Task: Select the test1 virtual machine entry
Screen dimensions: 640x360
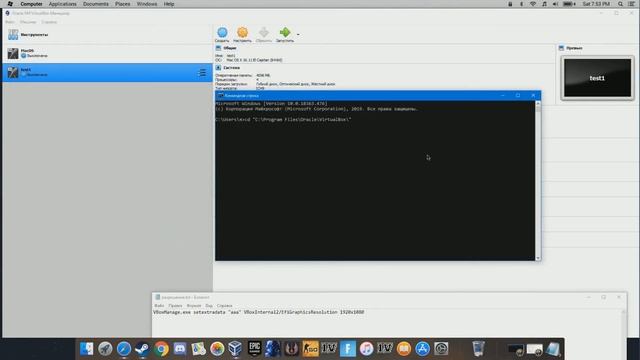Action: point(107,72)
